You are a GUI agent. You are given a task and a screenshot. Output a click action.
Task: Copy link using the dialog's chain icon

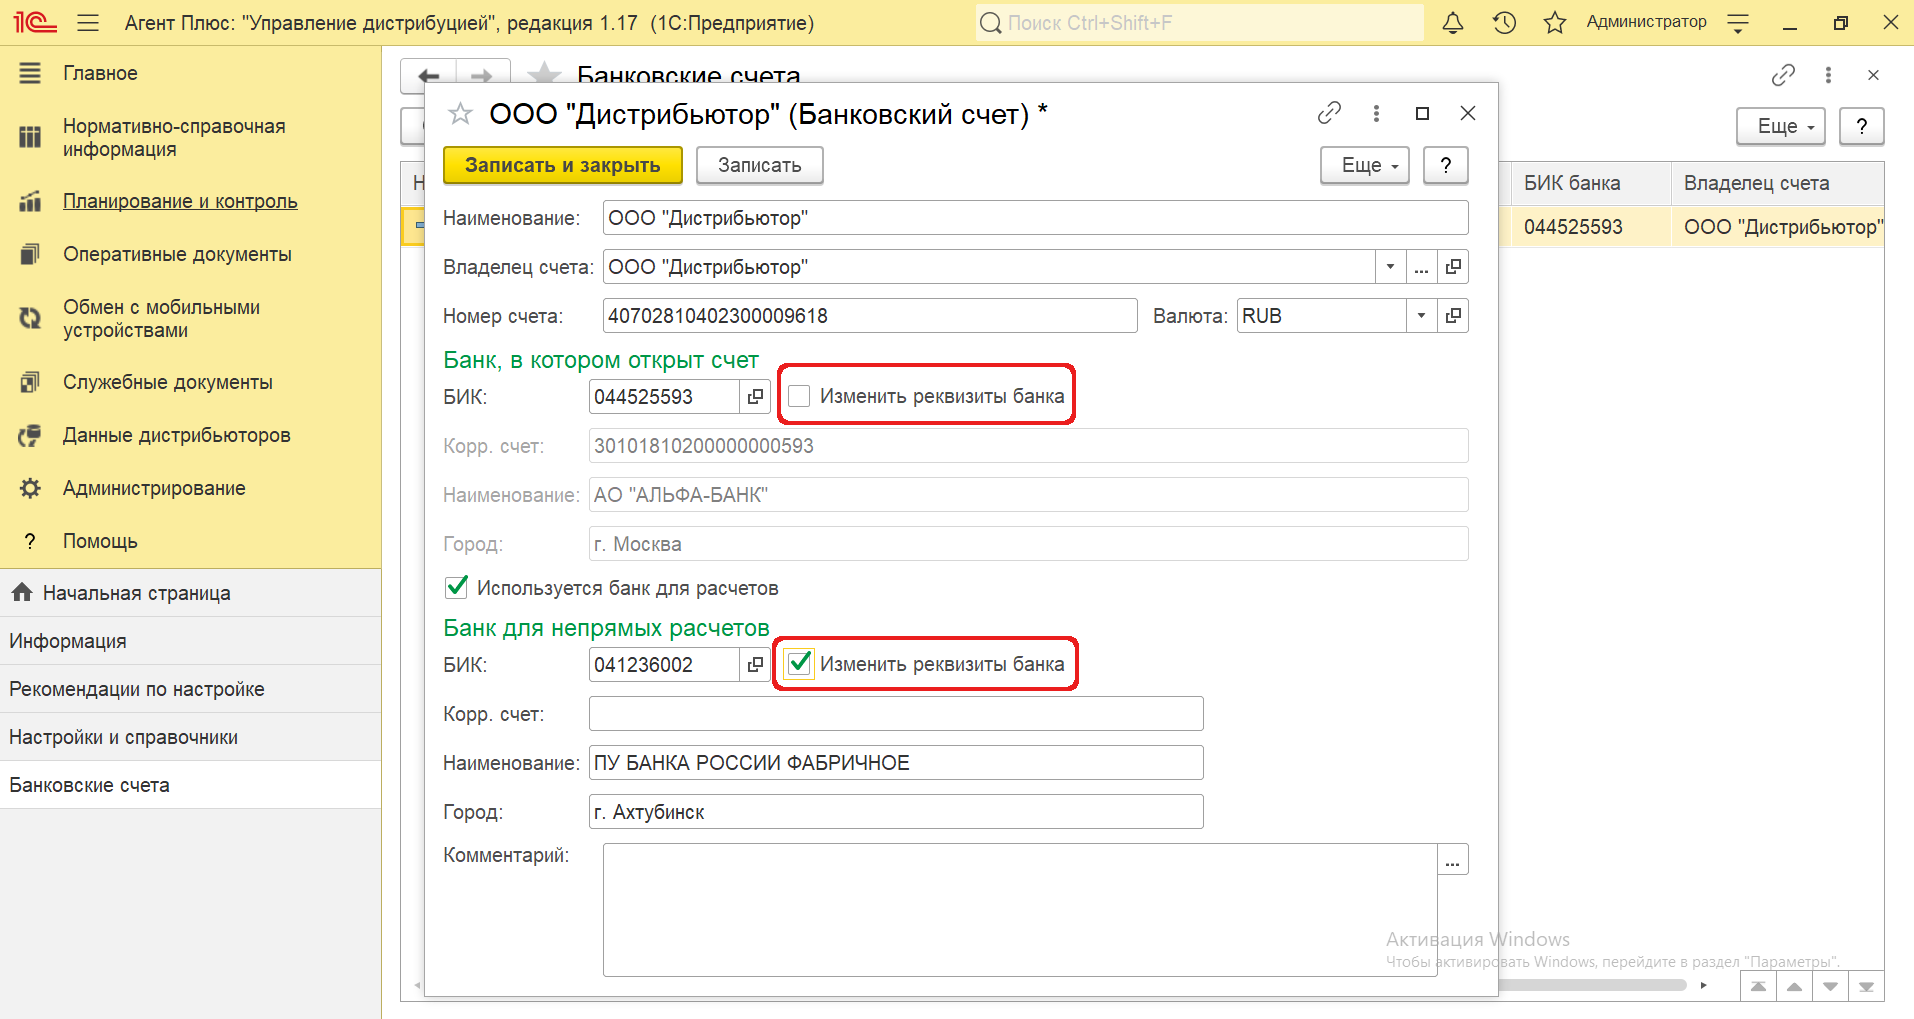(x=1329, y=114)
